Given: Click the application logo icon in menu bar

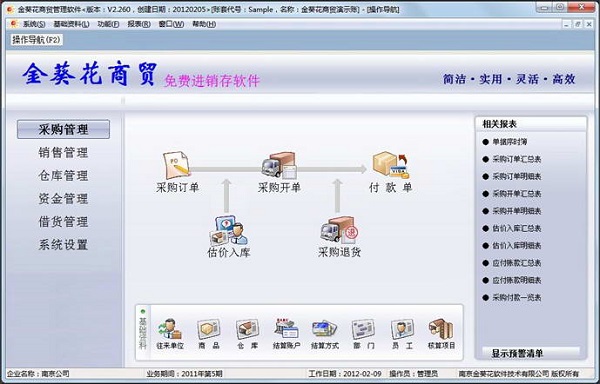Looking at the screenshot, I should 14,24.
